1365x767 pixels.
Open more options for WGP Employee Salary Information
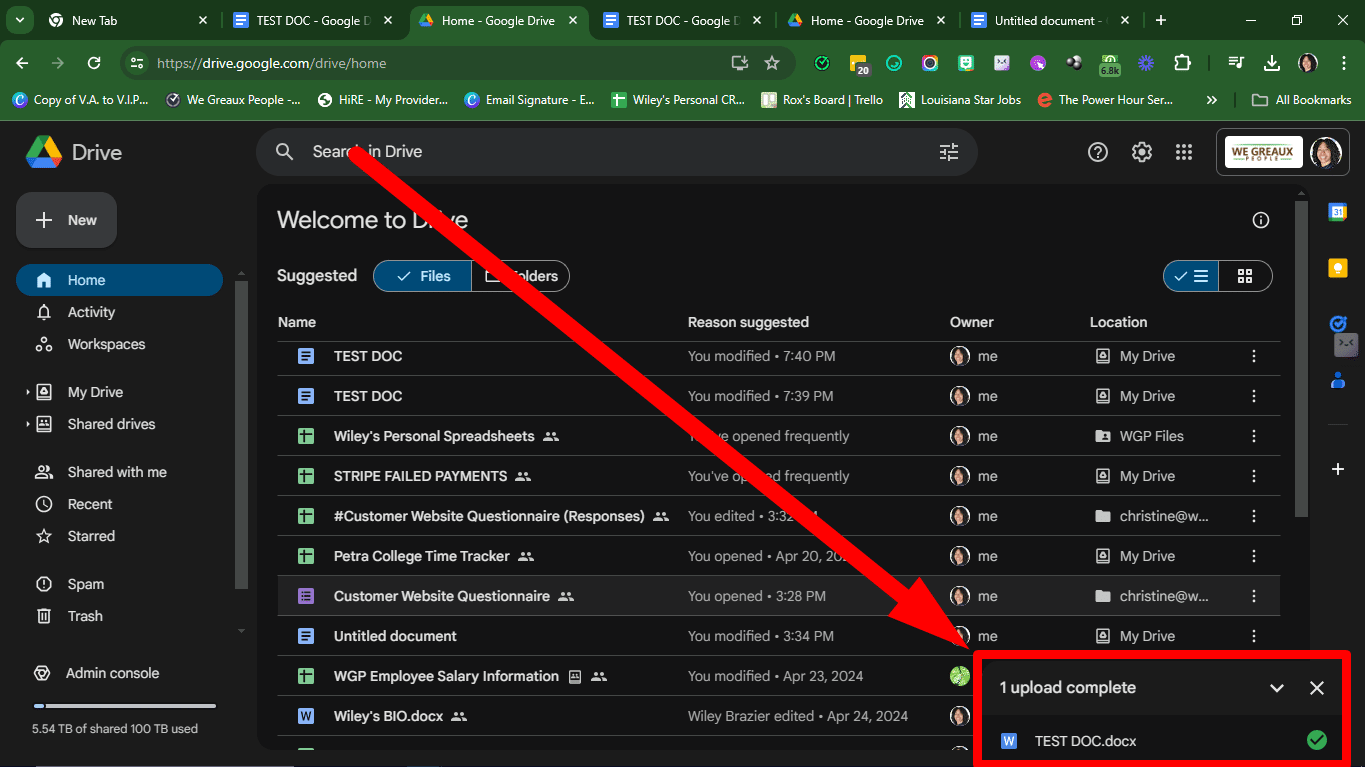[x=1254, y=676]
